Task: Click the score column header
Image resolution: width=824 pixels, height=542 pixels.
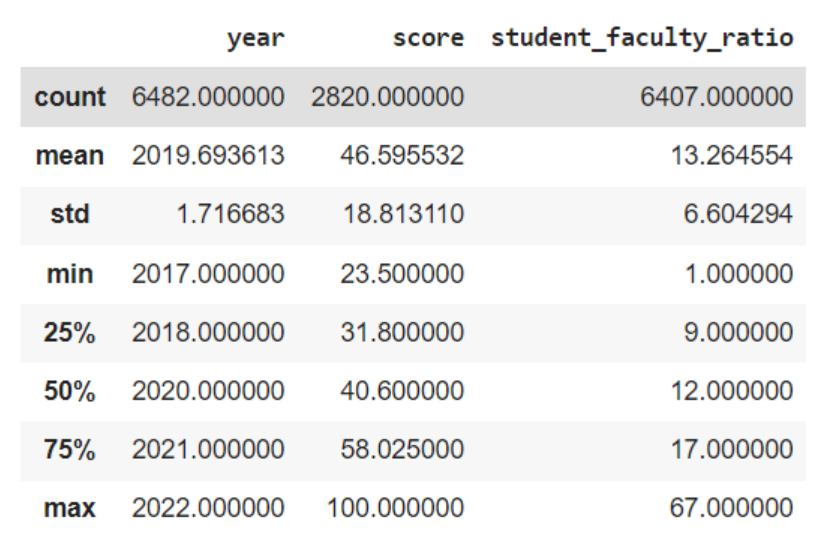Action: click(x=429, y=38)
